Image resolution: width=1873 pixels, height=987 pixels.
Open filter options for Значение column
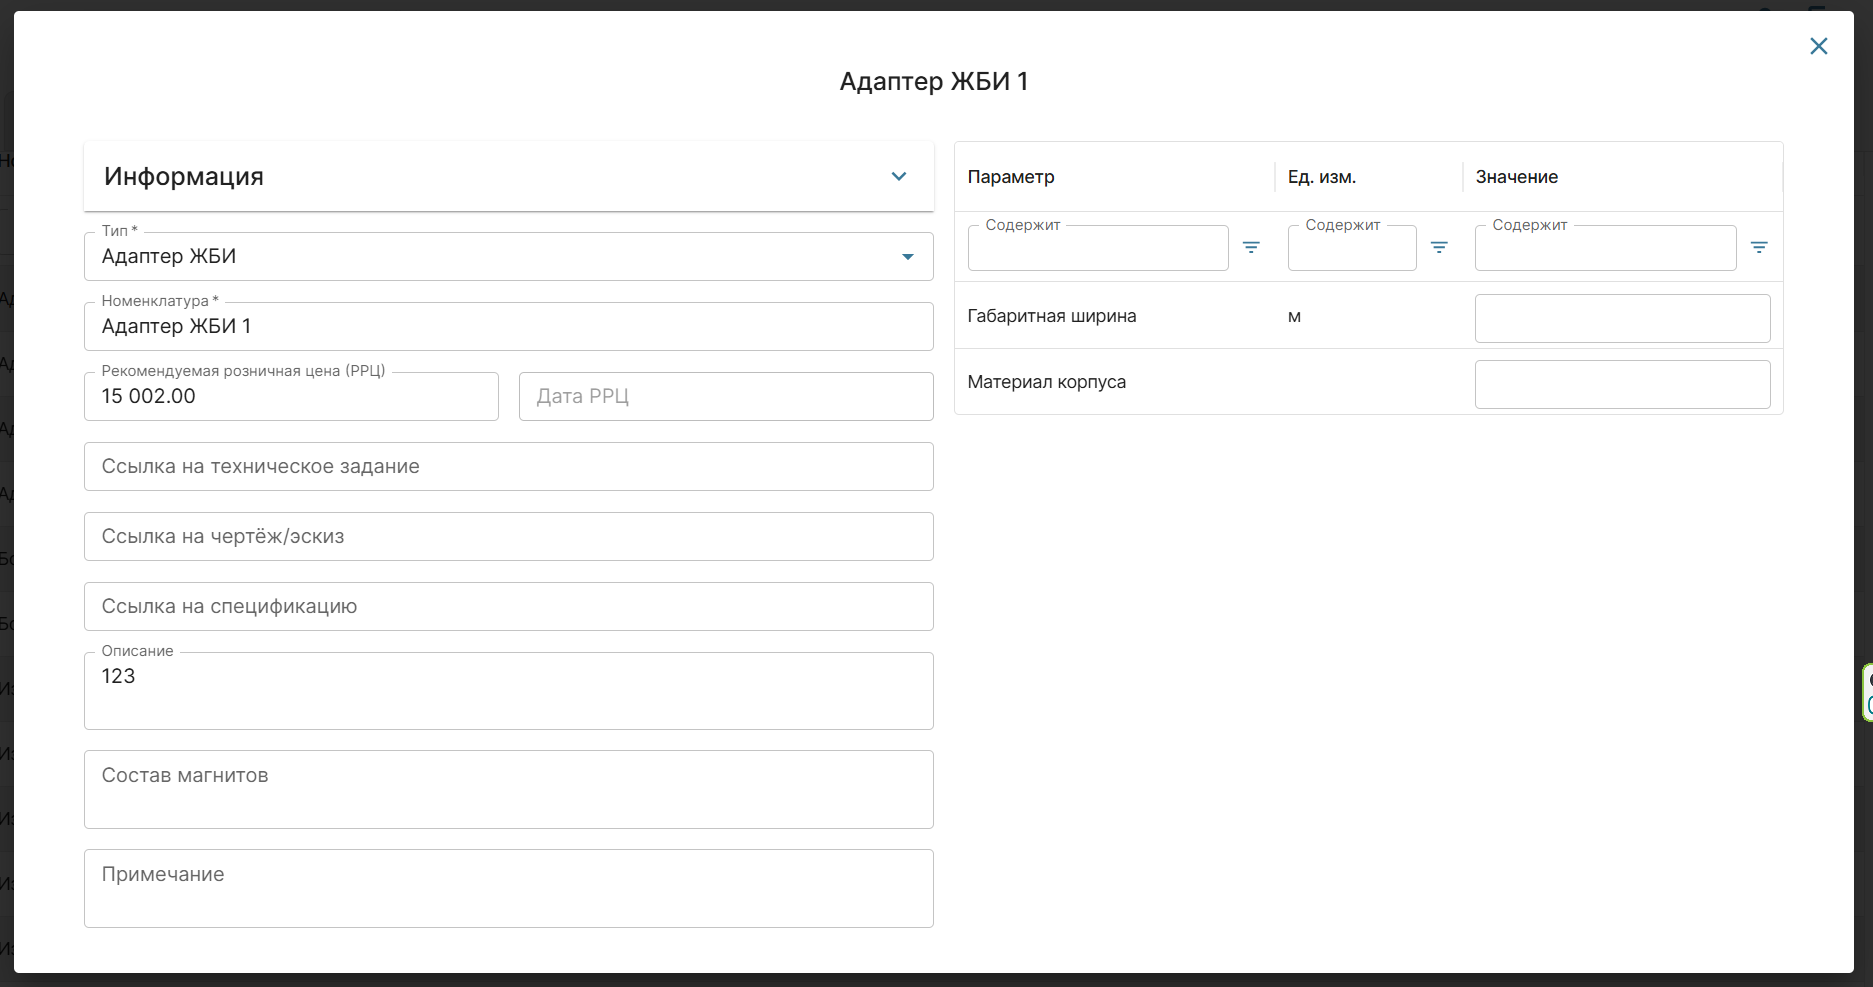click(1758, 247)
